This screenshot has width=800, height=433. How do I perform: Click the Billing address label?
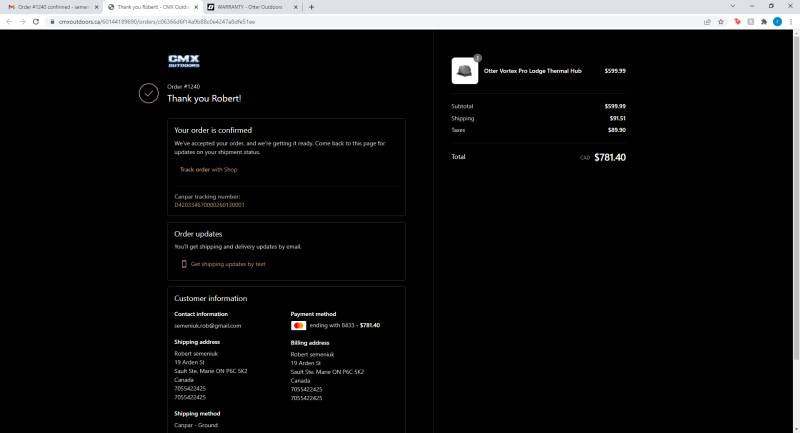[310, 343]
